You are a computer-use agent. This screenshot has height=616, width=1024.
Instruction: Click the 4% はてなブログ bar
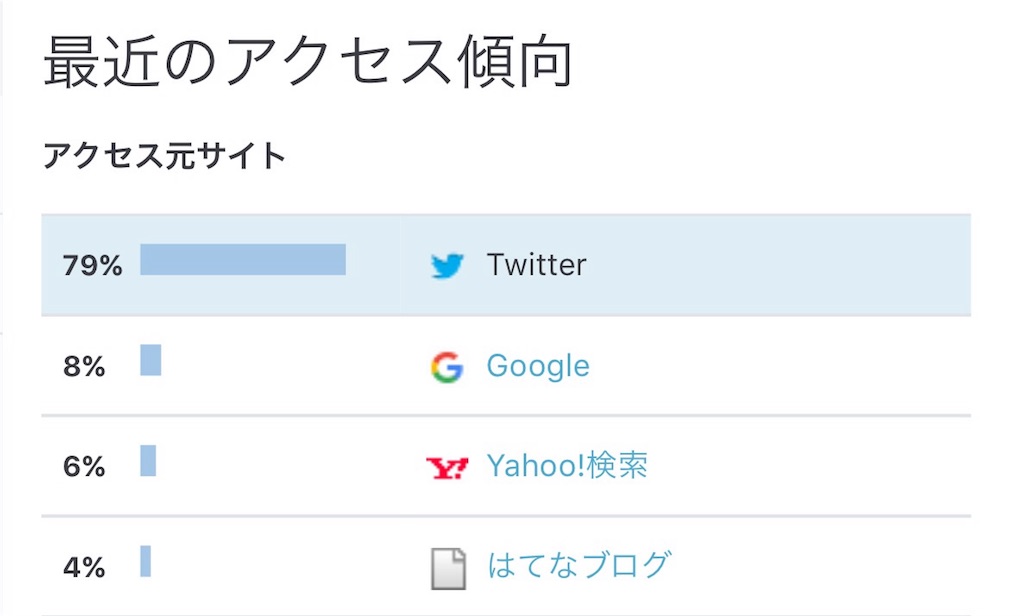tap(146, 561)
